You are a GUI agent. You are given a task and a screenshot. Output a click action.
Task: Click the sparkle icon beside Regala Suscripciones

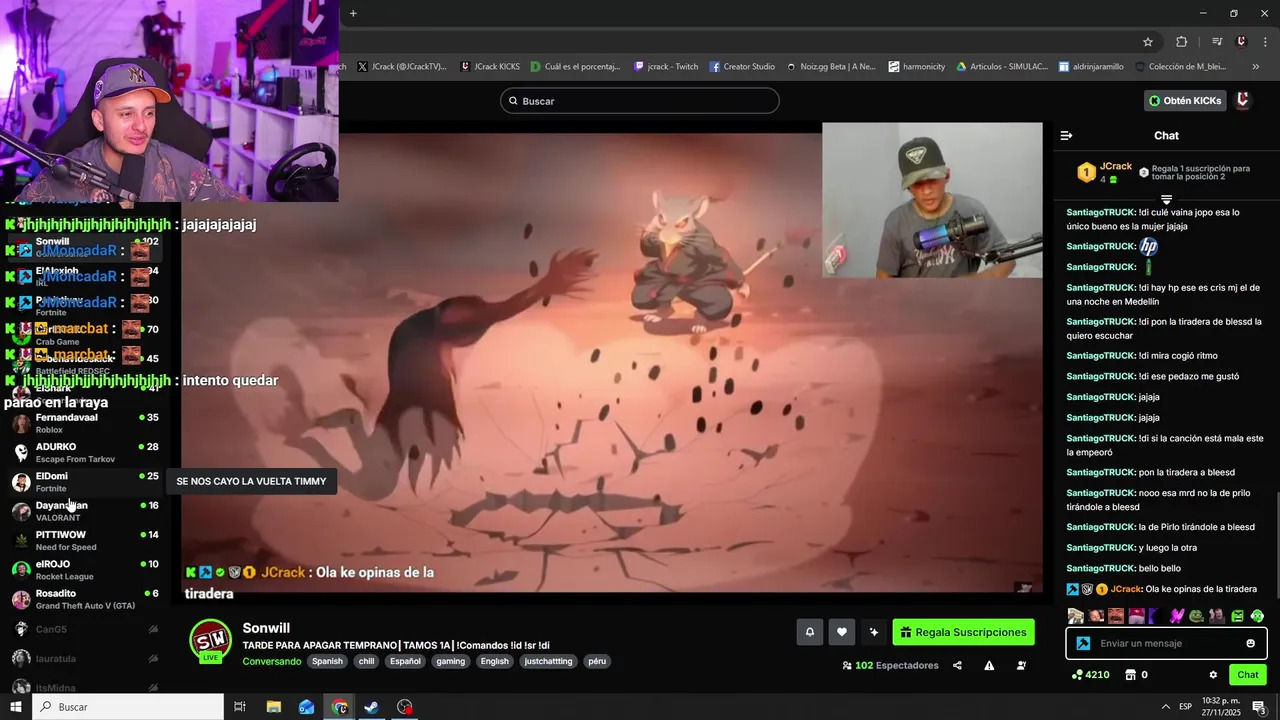(874, 632)
